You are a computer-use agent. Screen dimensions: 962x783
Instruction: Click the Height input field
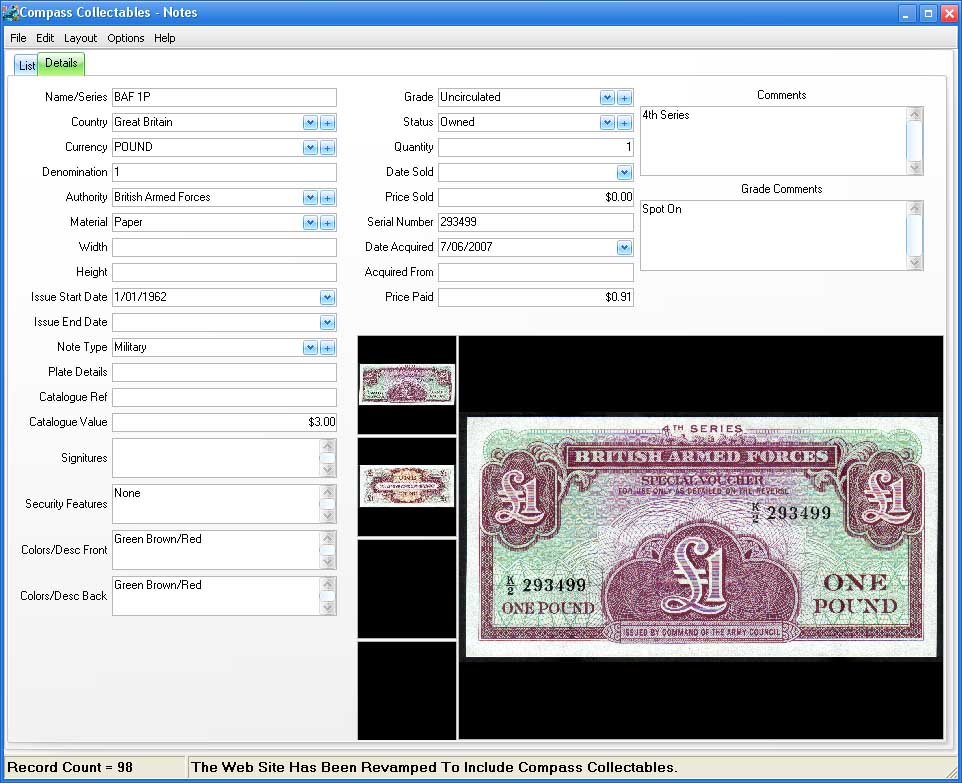click(224, 272)
